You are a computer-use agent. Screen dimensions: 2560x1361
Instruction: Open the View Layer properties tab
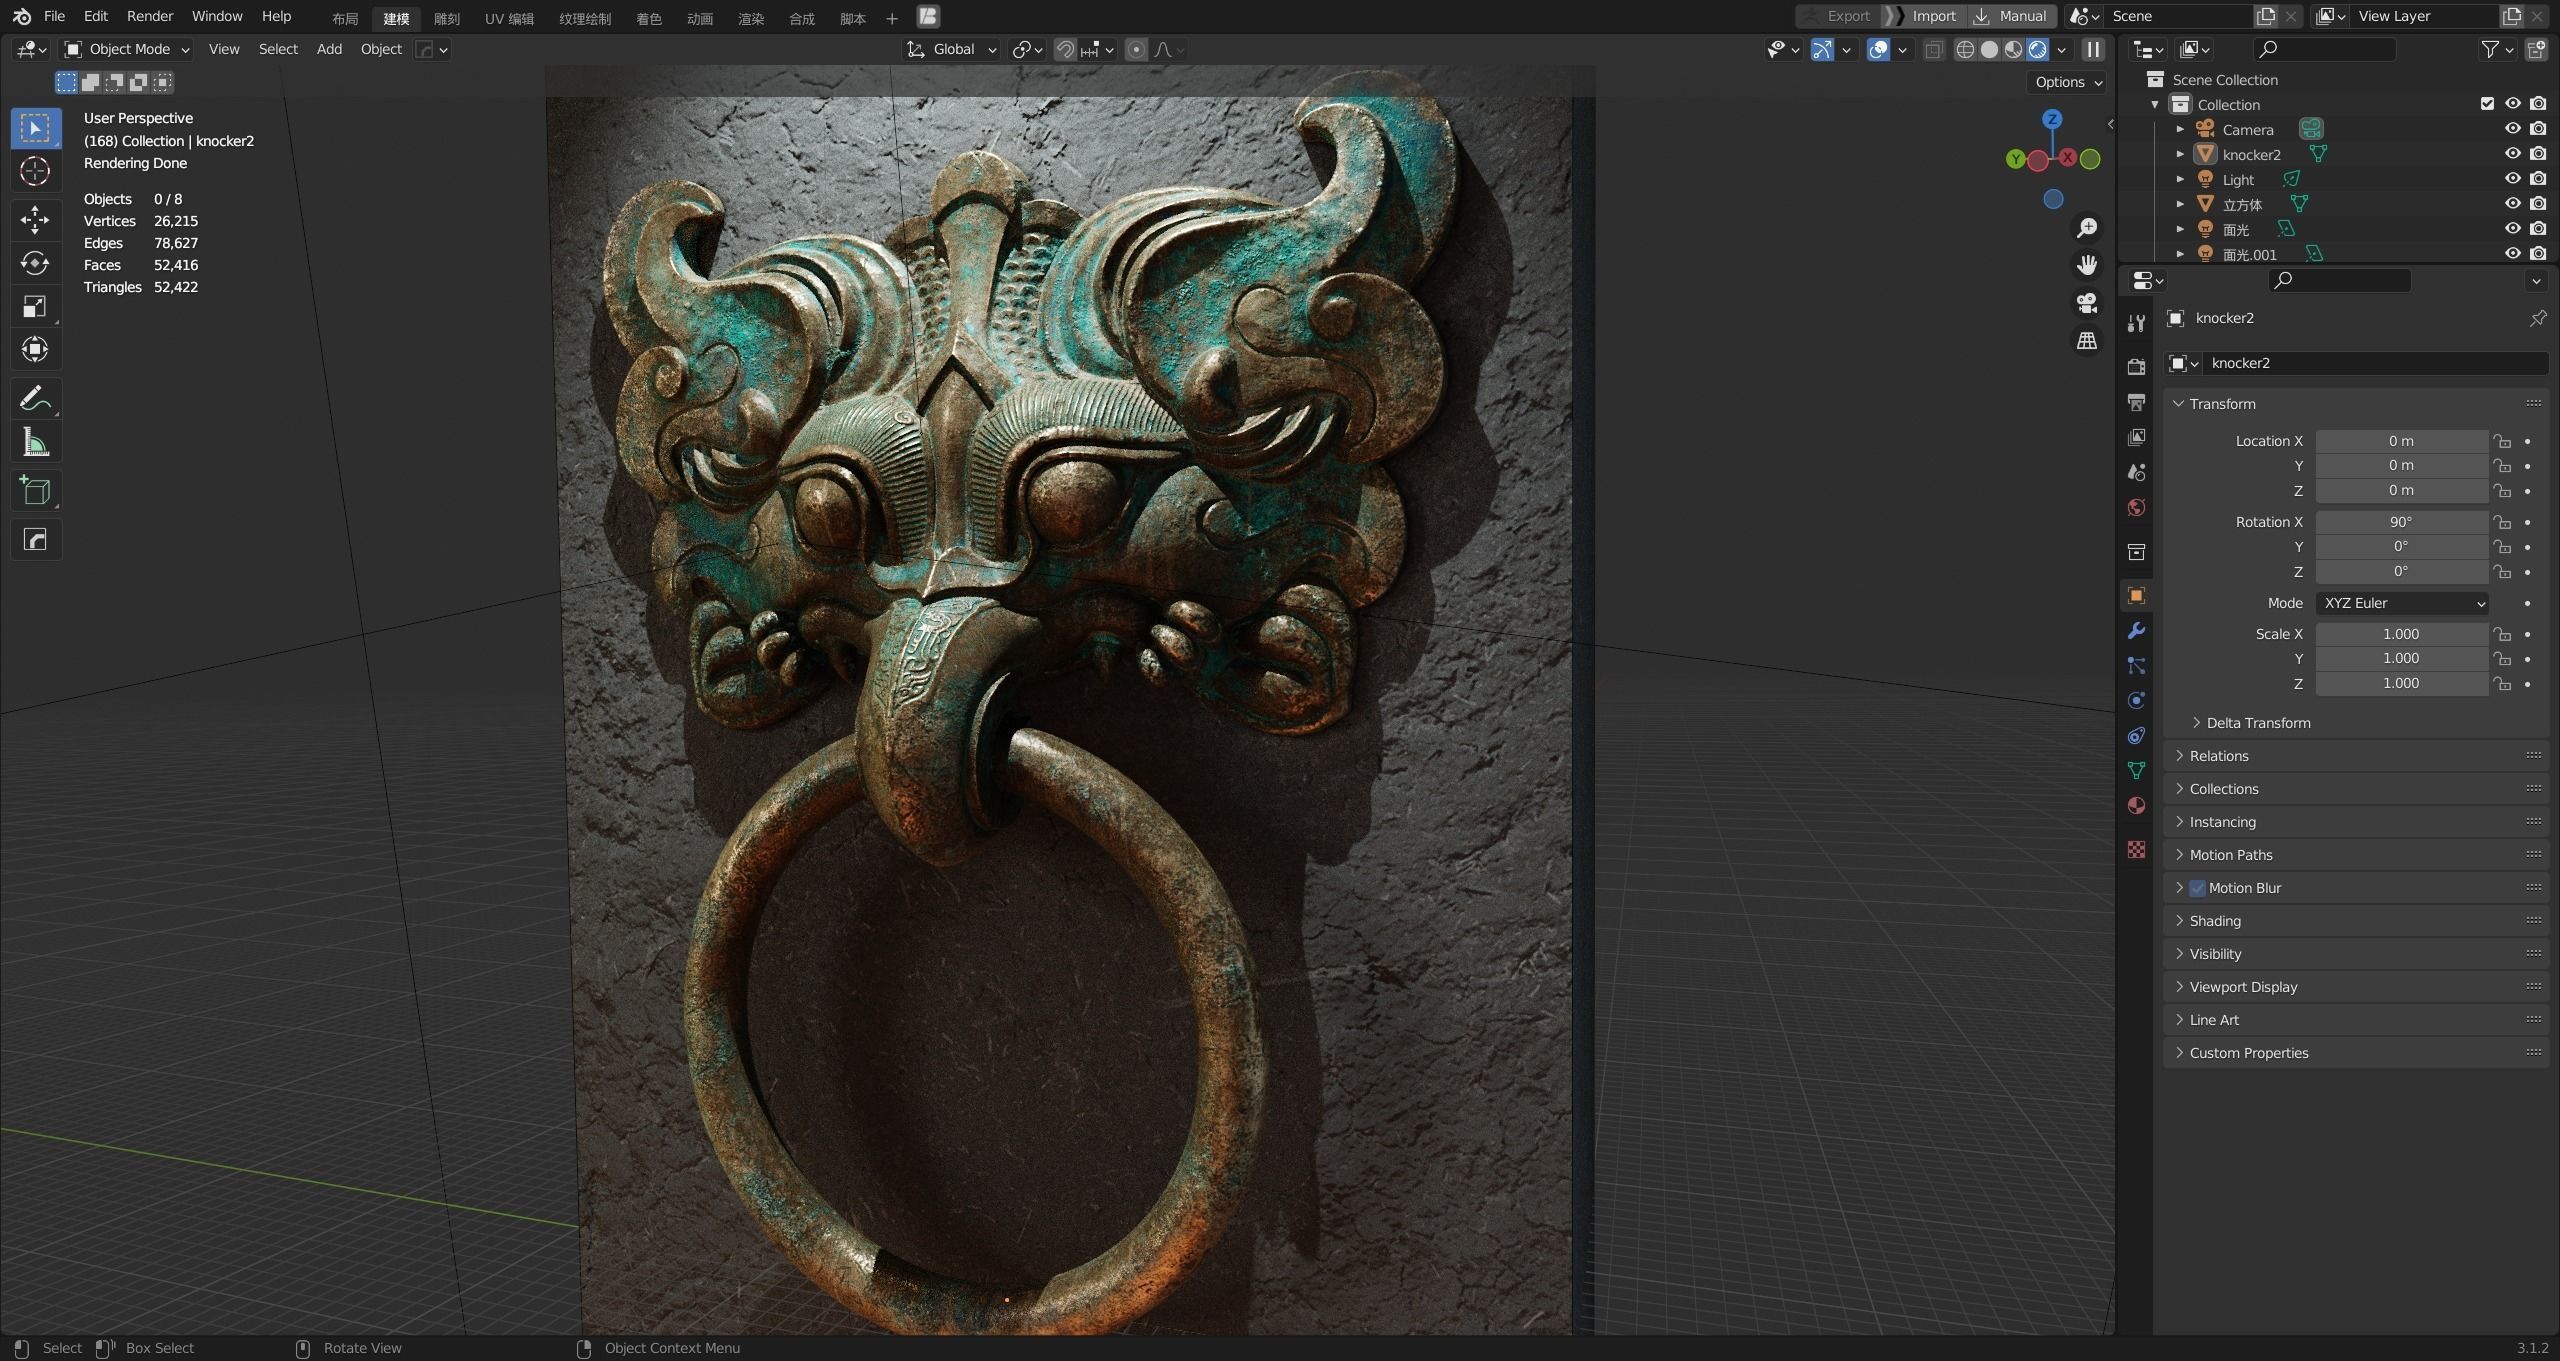point(2136,437)
